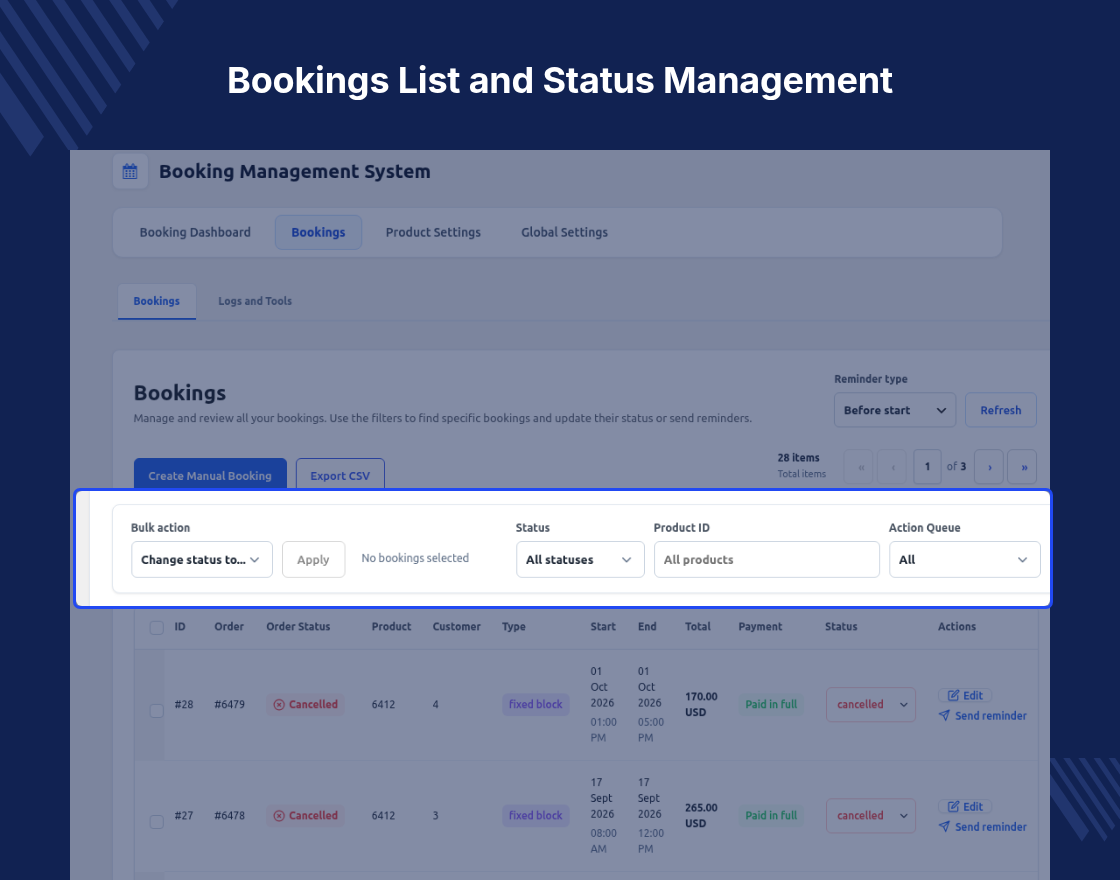1120x880 pixels.
Task: Click the Product ID 'All products' input field
Action: [x=766, y=559]
